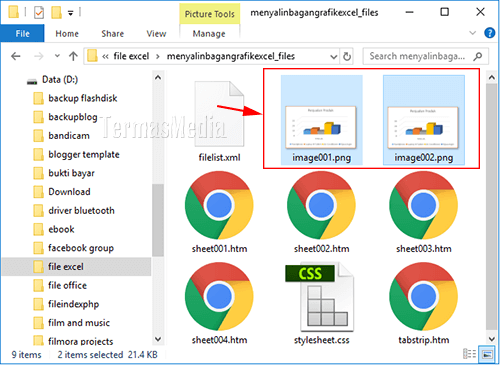Click file list scroll down arrow
Image resolution: width=500 pixels, height=365 pixels.
click(x=492, y=339)
